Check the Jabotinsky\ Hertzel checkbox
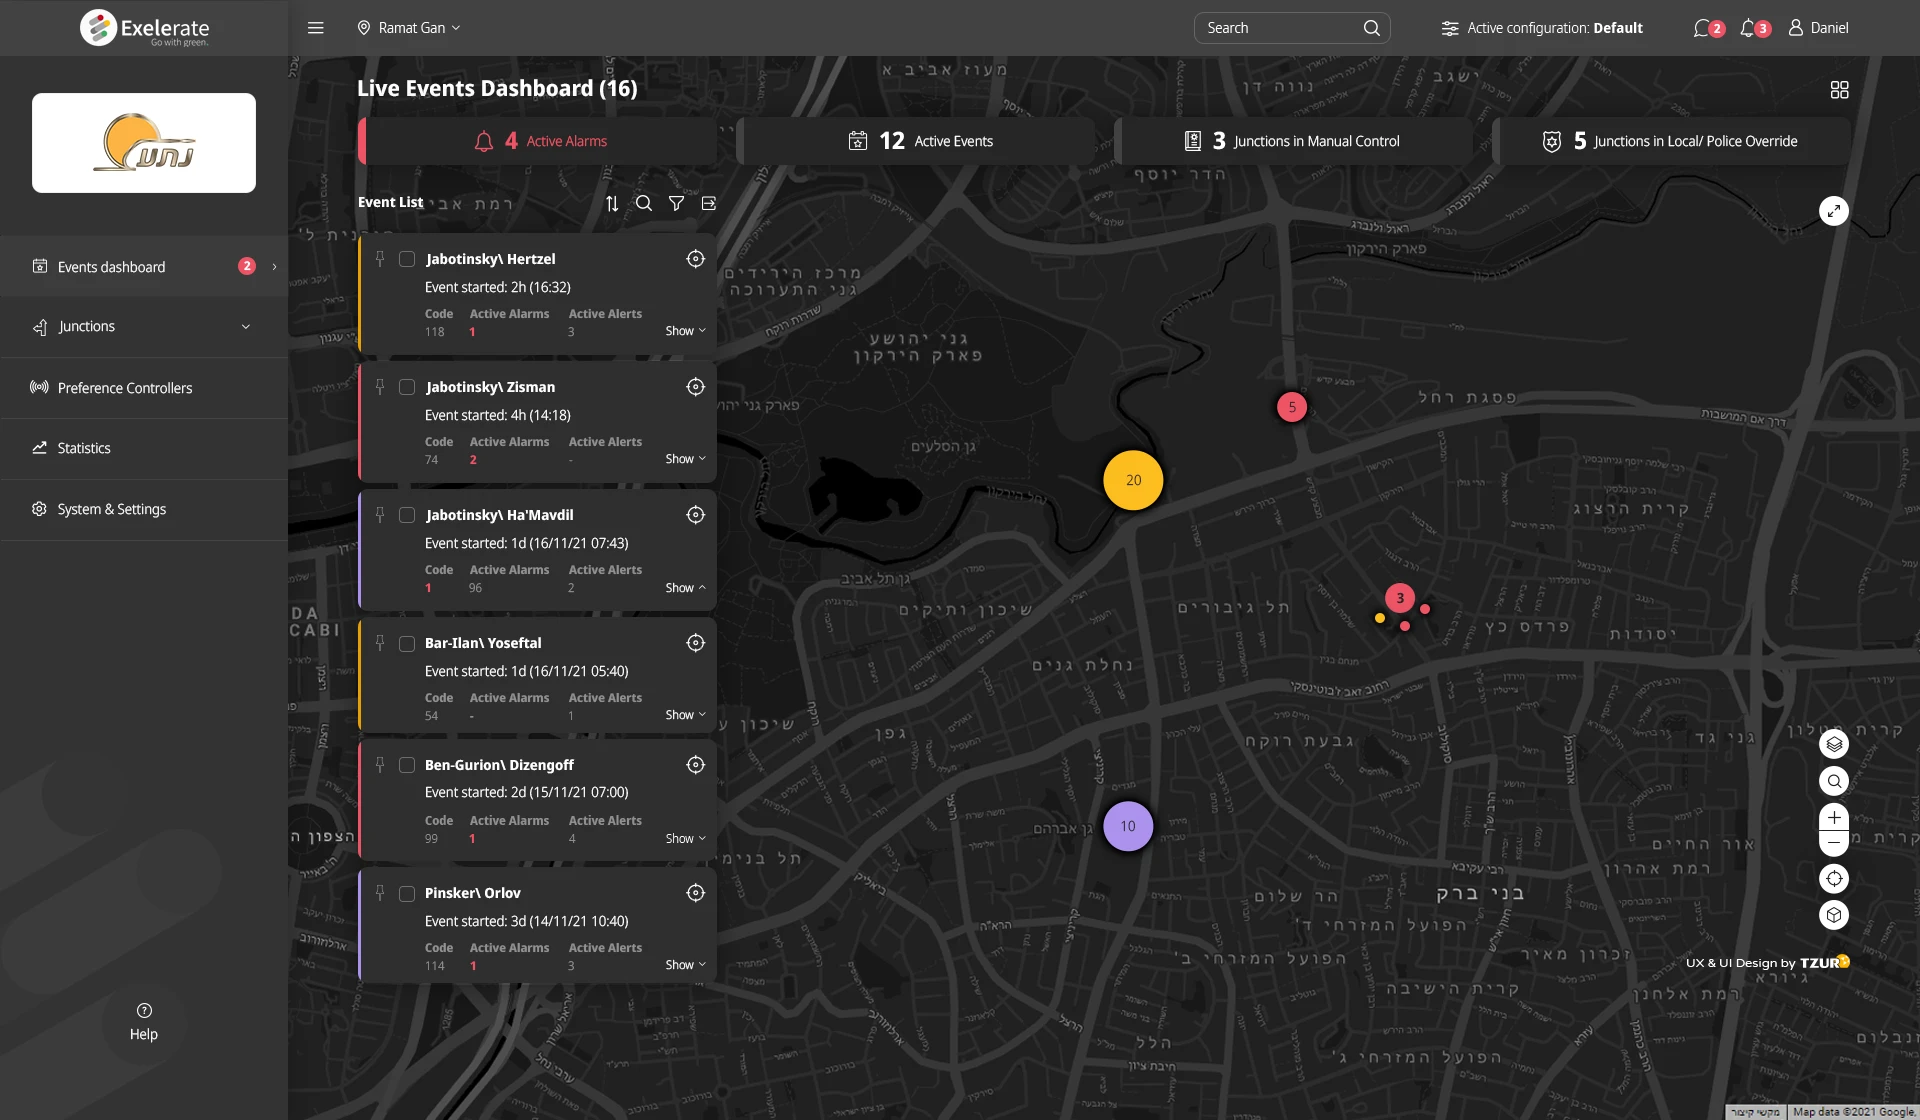This screenshot has width=1920, height=1120. (407, 259)
